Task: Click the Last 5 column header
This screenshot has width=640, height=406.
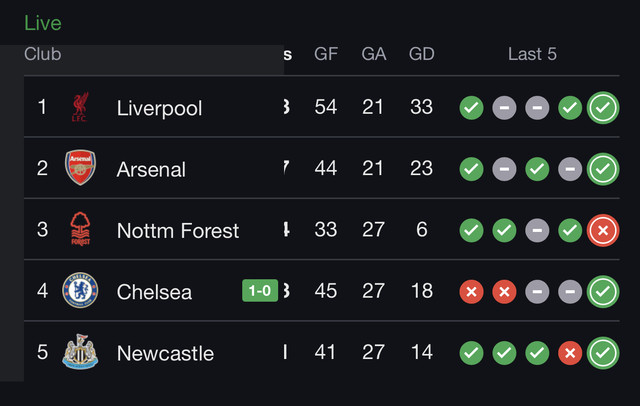Action: tap(532, 54)
